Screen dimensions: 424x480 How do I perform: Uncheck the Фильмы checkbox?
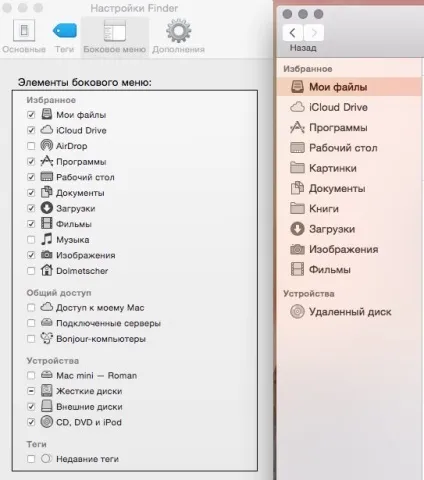(31, 224)
